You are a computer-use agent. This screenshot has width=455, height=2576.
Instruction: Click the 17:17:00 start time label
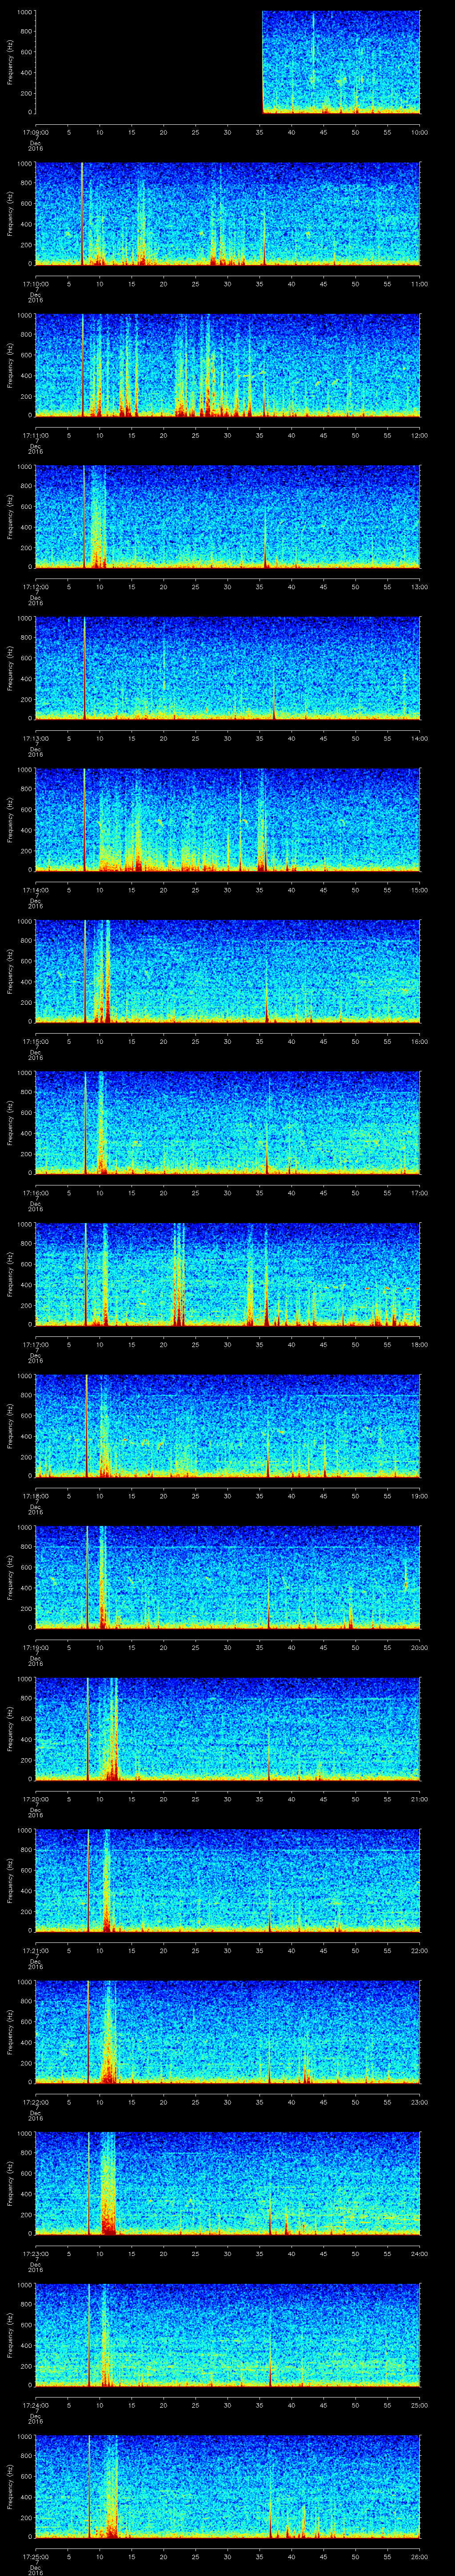(x=35, y=1344)
